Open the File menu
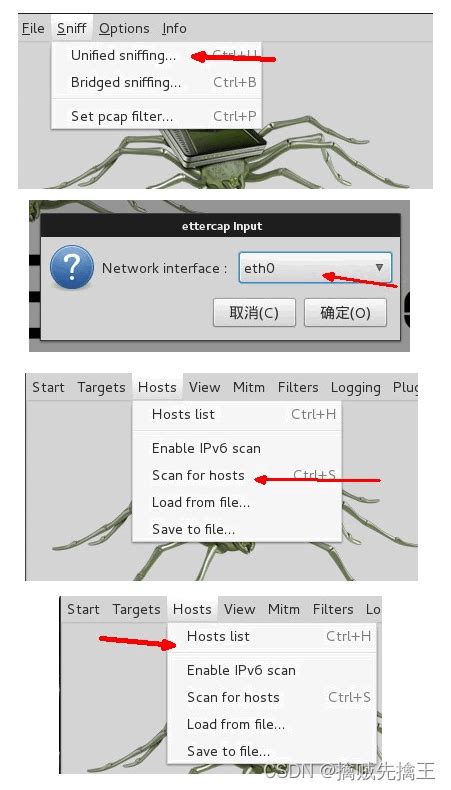Image resolution: width=451 pixels, height=790 pixels. (33, 29)
